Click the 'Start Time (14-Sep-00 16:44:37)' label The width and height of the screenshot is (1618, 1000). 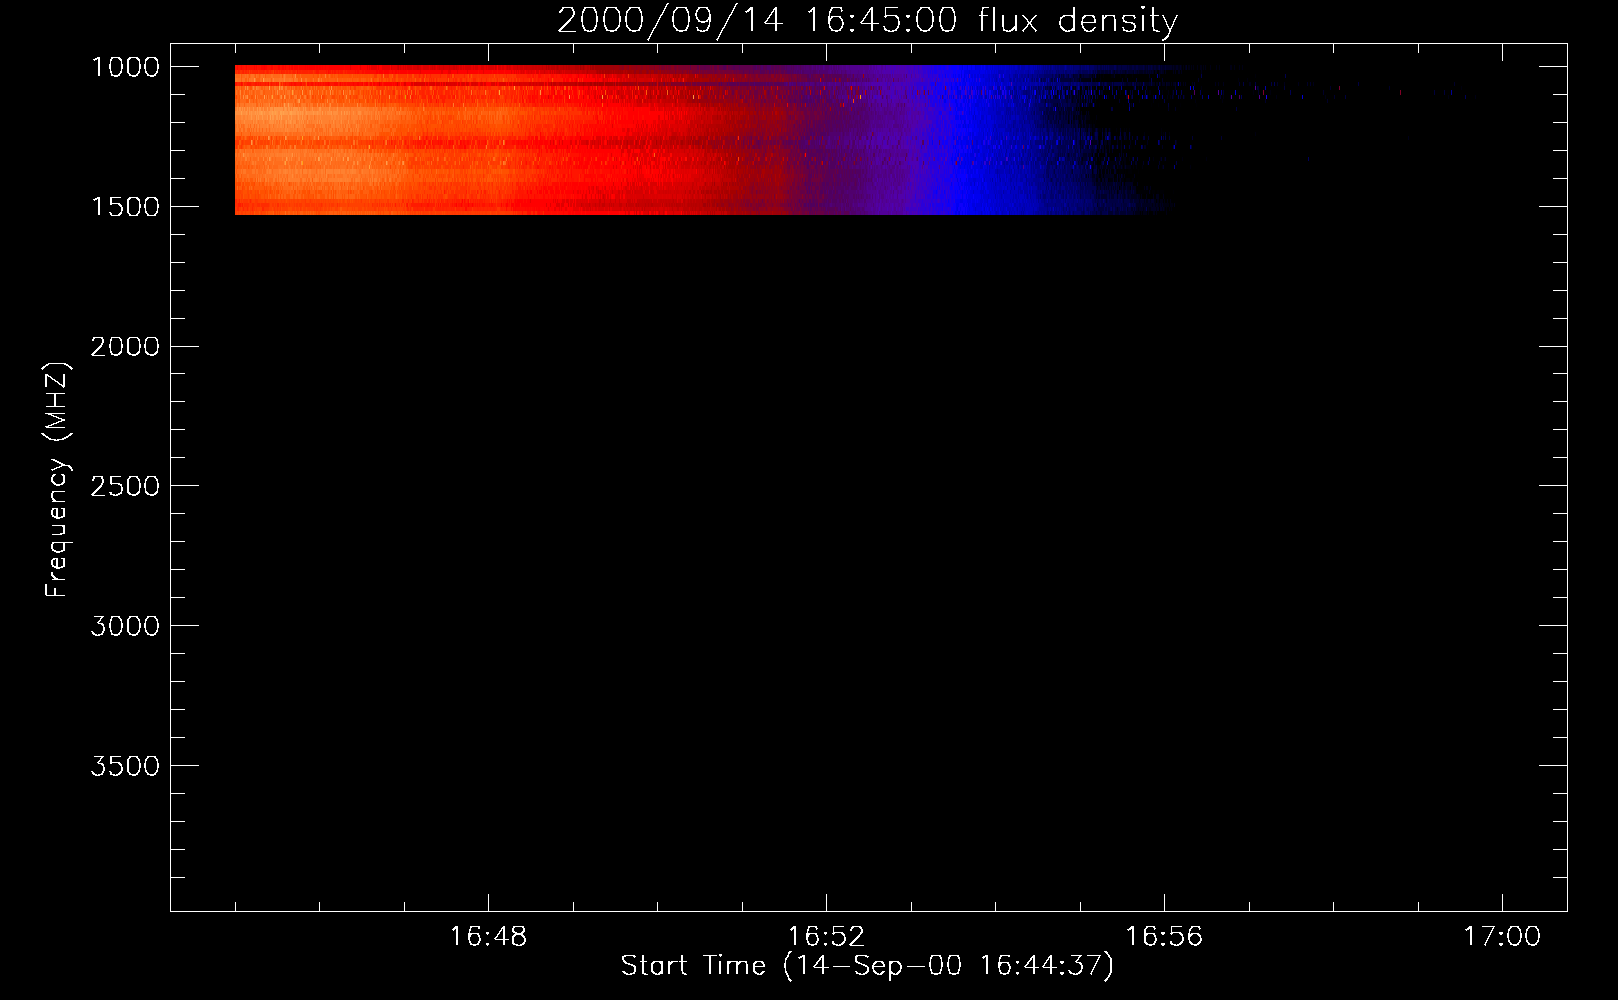[867, 966]
